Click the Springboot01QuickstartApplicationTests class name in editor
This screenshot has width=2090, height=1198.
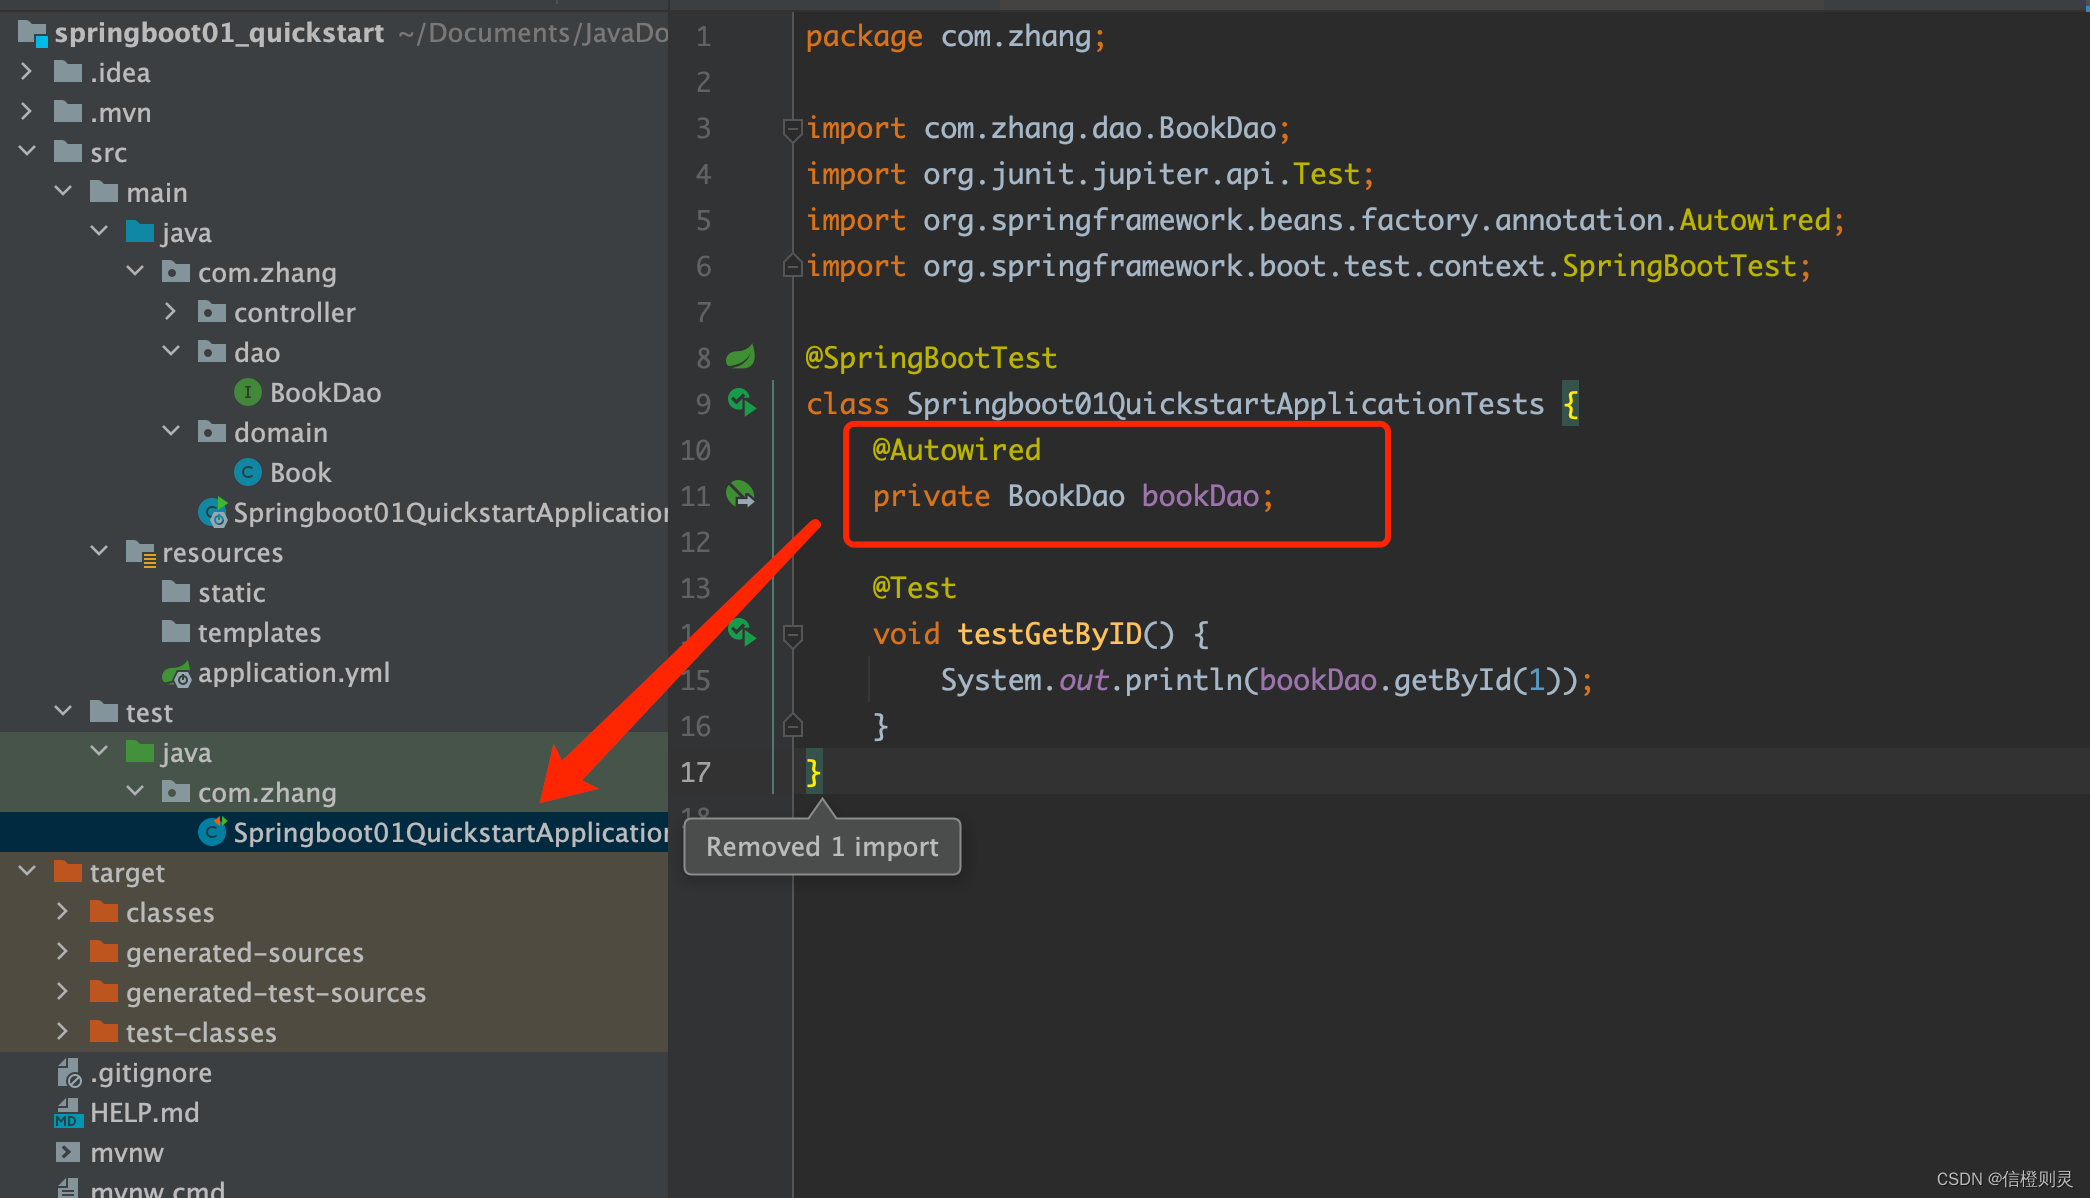[x=1225, y=404]
